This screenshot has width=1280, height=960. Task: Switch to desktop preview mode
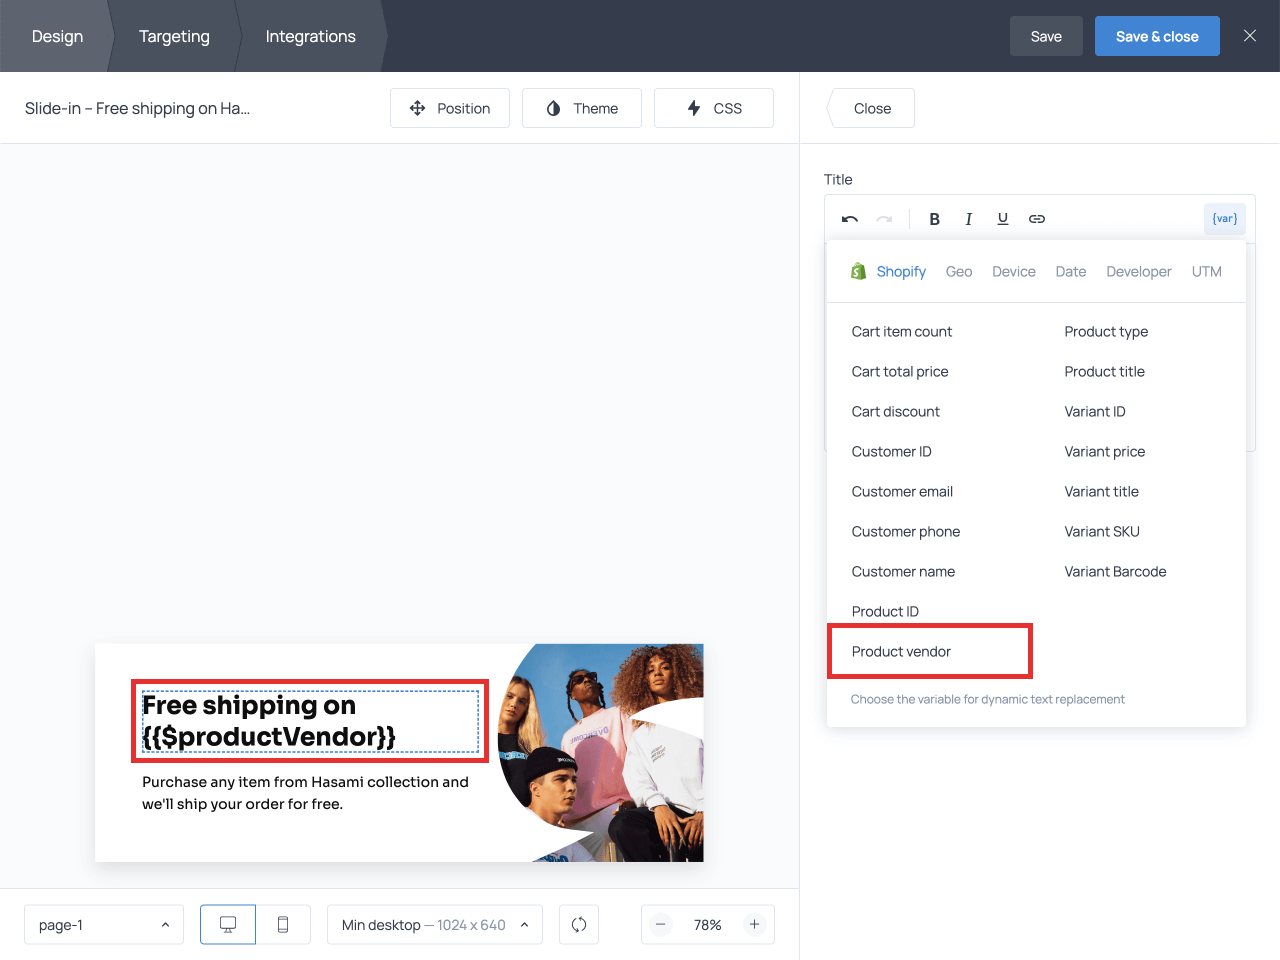coord(228,925)
